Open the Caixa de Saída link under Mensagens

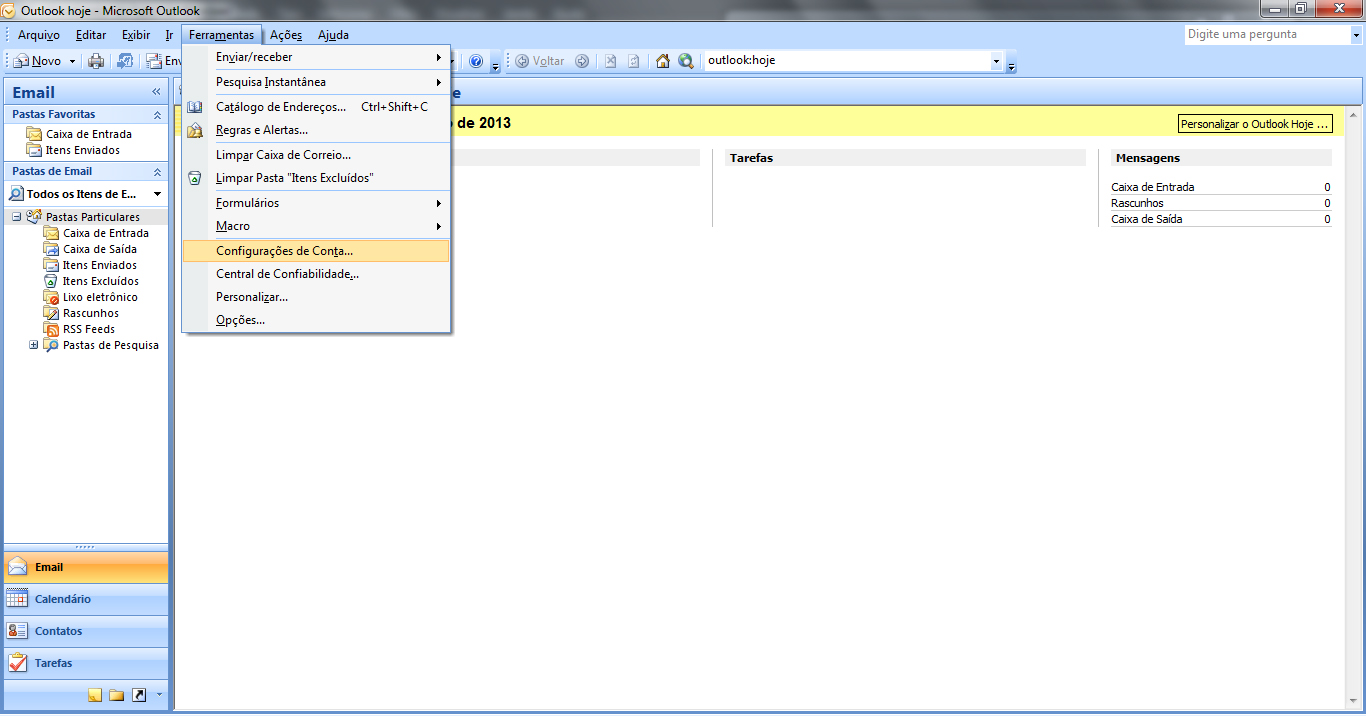click(1146, 219)
